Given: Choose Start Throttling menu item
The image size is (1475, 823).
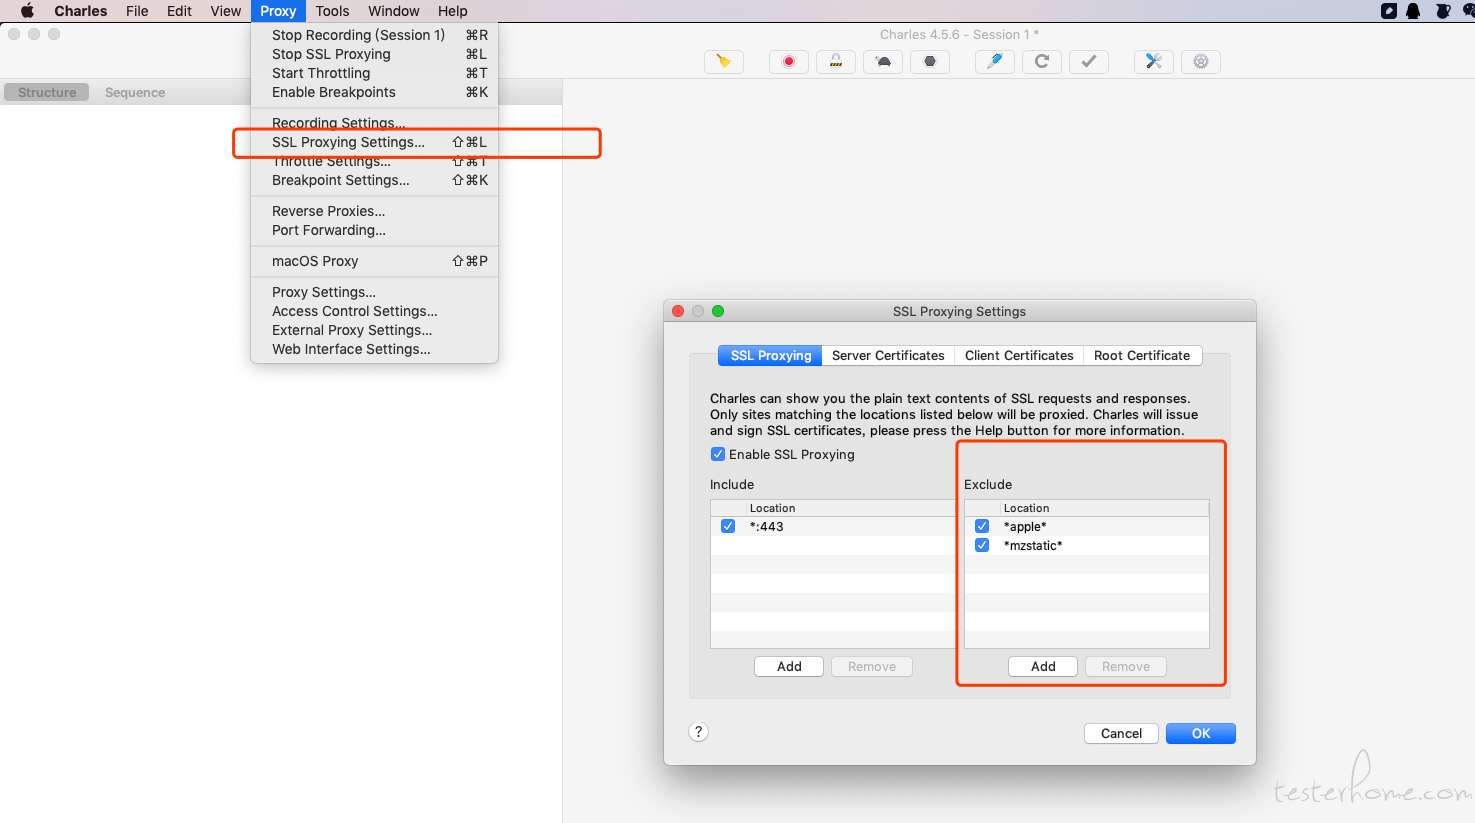Looking at the screenshot, I should pyautogui.click(x=374, y=73).
